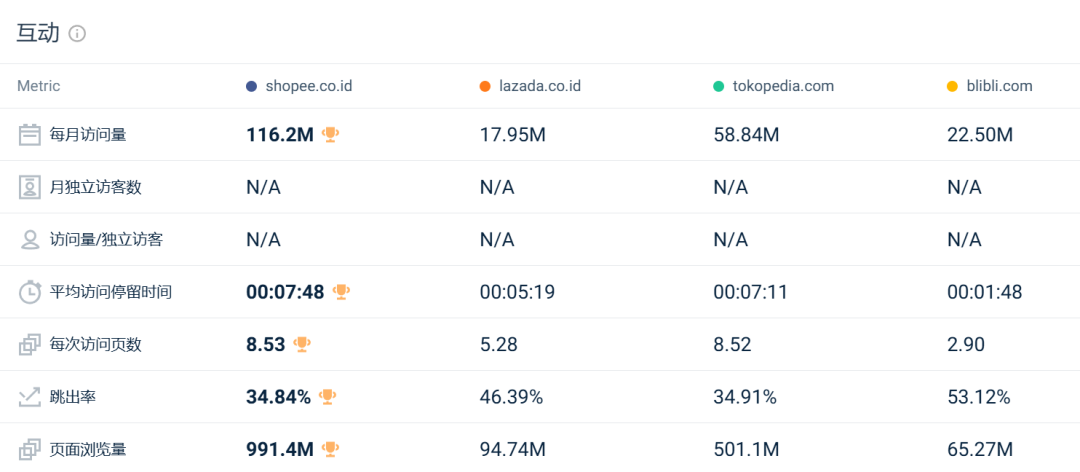1080x472 pixels.
Task: Click the 平均访问停留时间 row label
Action: coord(110,292)
